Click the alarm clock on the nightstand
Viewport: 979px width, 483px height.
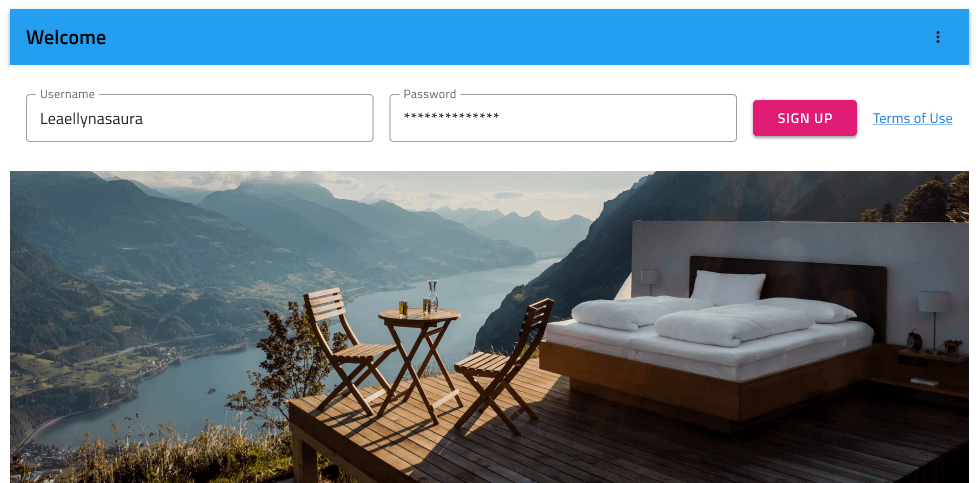[914, 341]
